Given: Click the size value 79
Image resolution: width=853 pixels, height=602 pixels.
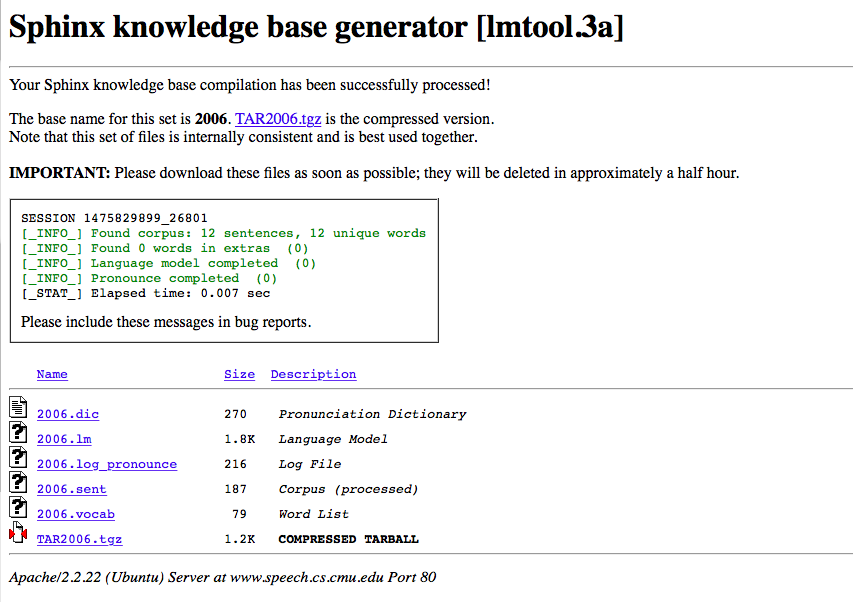Looking at the screenshot, I should (239, 514).
